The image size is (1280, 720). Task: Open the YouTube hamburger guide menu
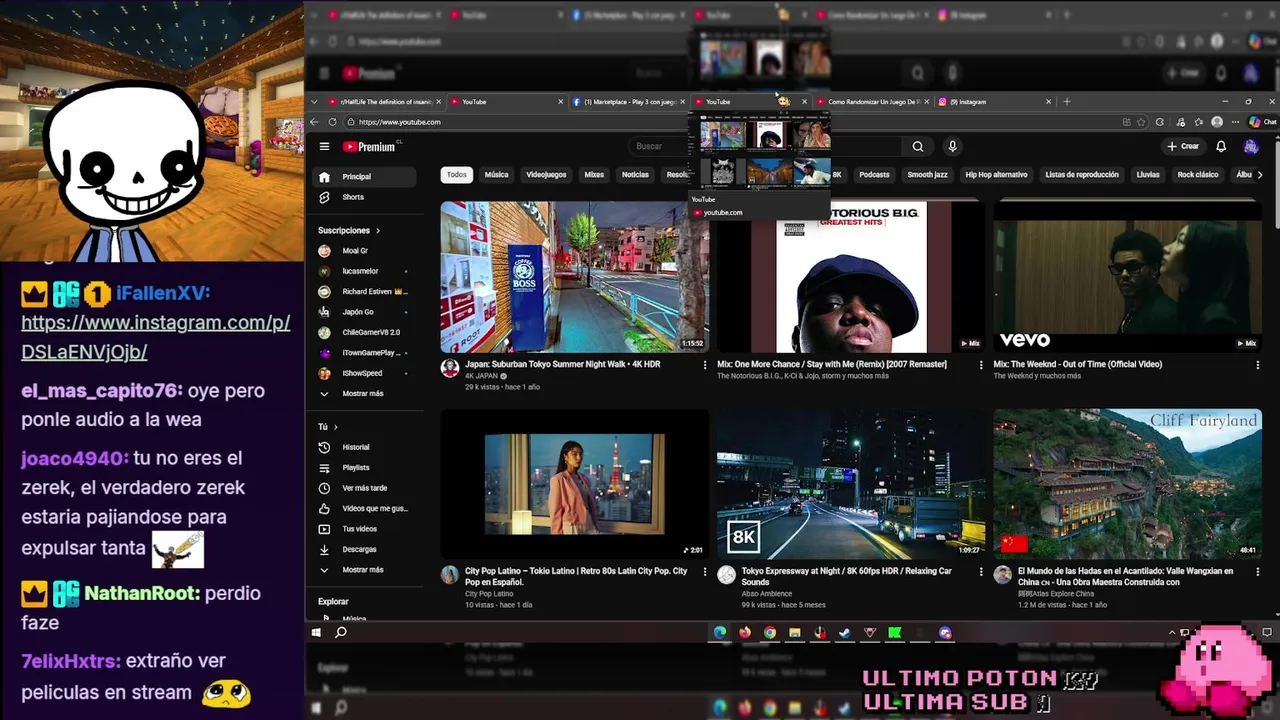pos(324,147)
